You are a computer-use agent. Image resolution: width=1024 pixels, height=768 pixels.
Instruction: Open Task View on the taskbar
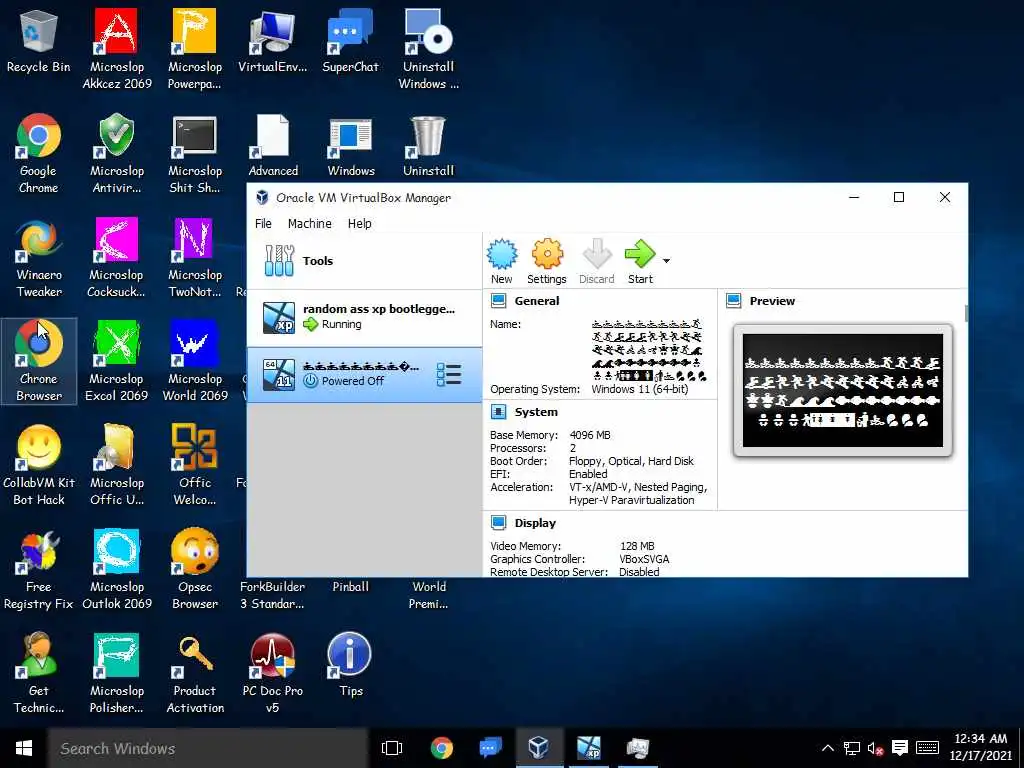(392, 748)
